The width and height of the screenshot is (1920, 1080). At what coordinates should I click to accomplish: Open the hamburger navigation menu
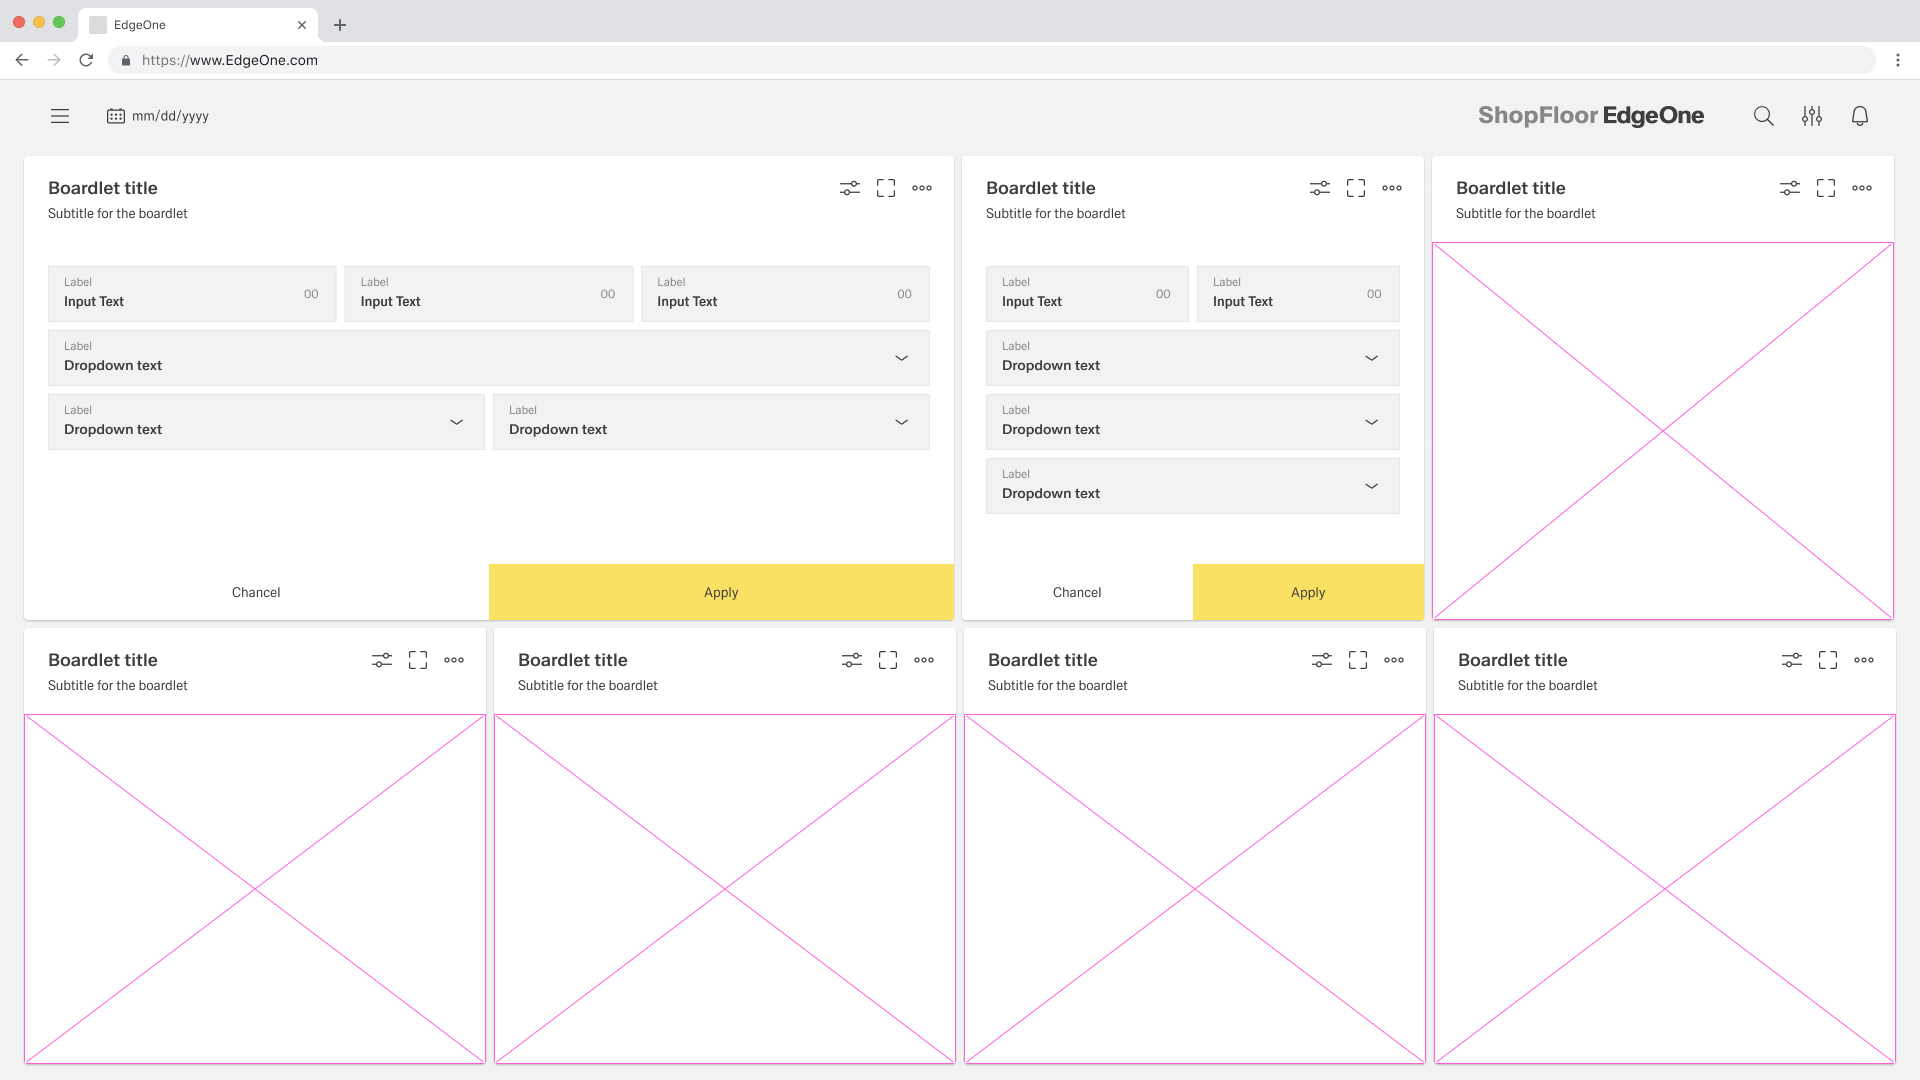coord(60,116)
